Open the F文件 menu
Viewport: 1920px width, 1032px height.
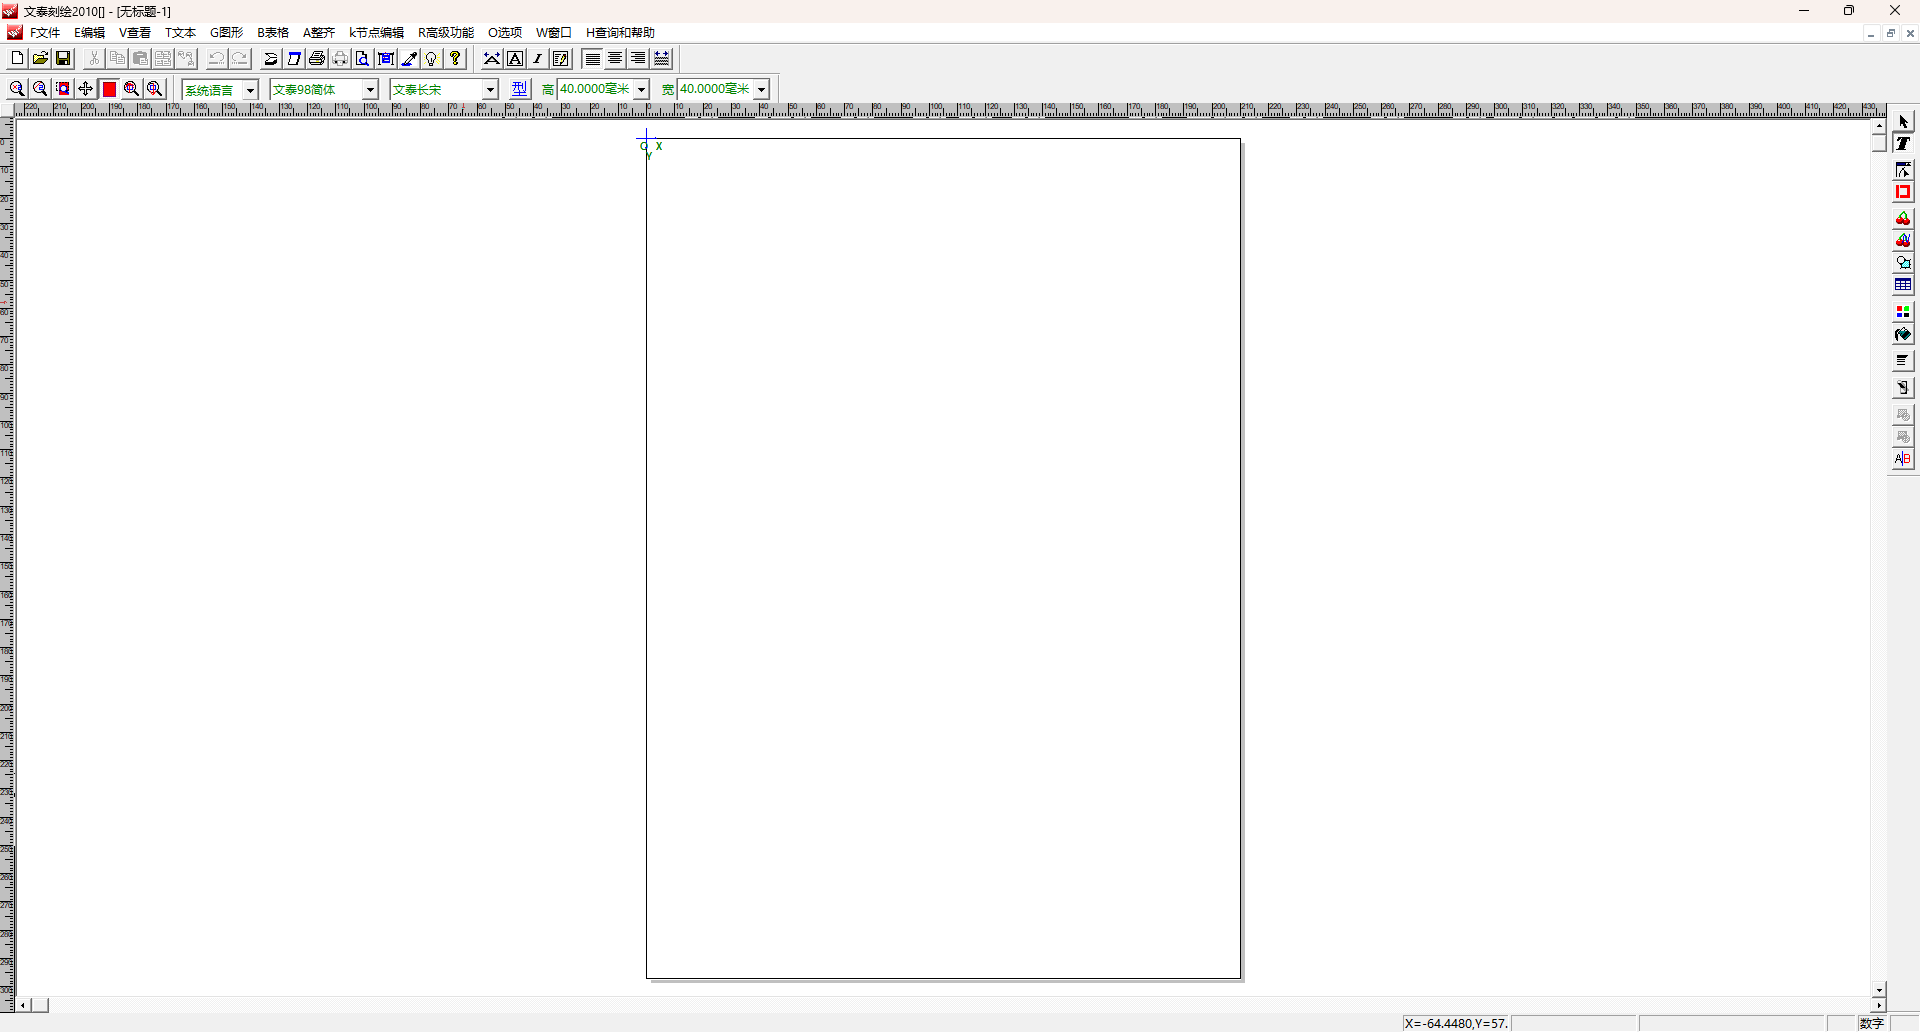(x=45, y=33)
